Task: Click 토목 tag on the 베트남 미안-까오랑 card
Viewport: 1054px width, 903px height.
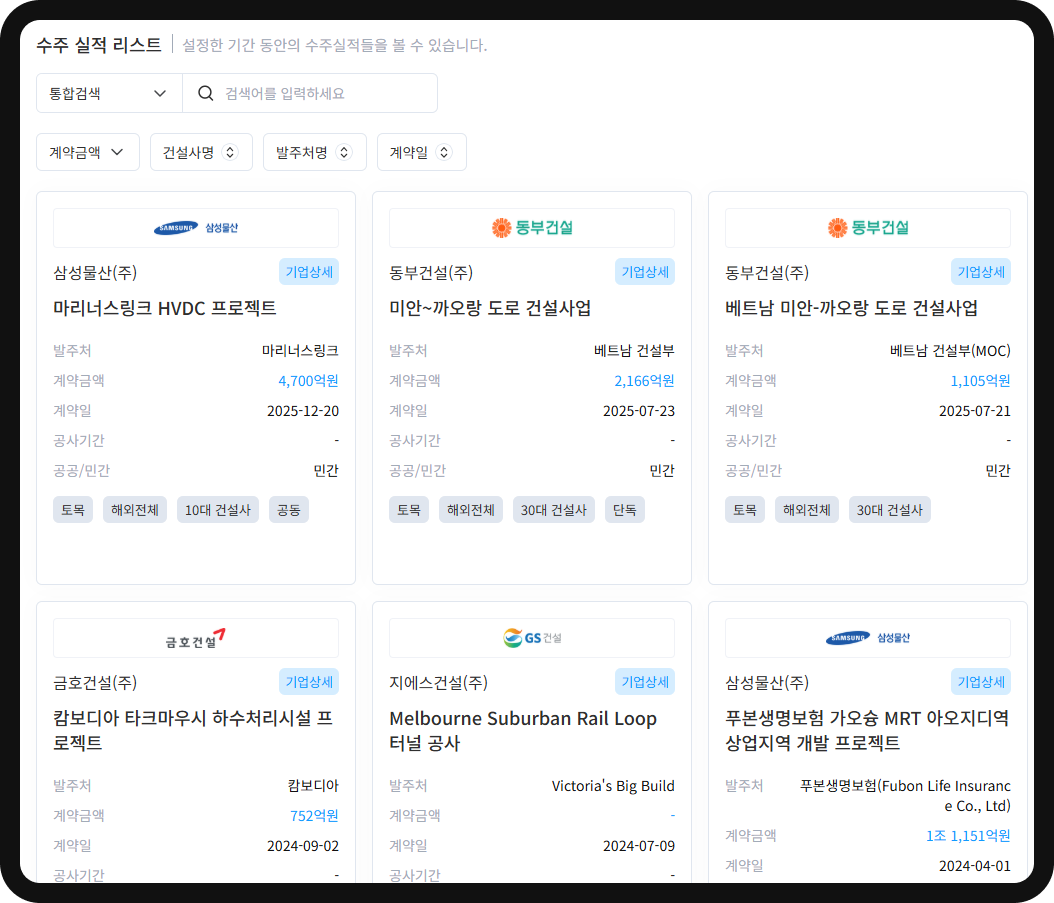Action: pos(745,510)
